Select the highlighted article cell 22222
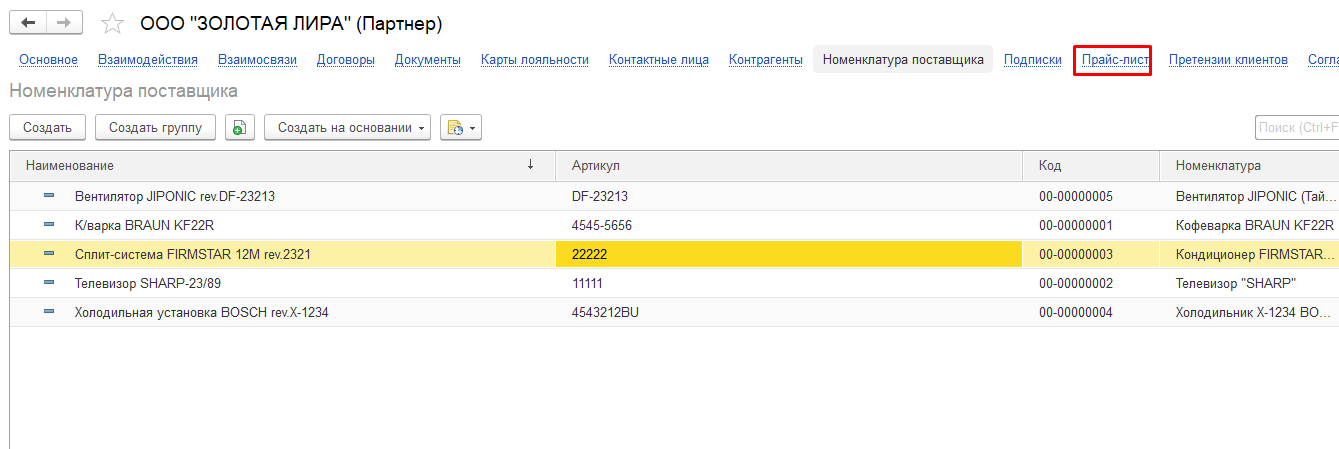 tap(788, 254)
